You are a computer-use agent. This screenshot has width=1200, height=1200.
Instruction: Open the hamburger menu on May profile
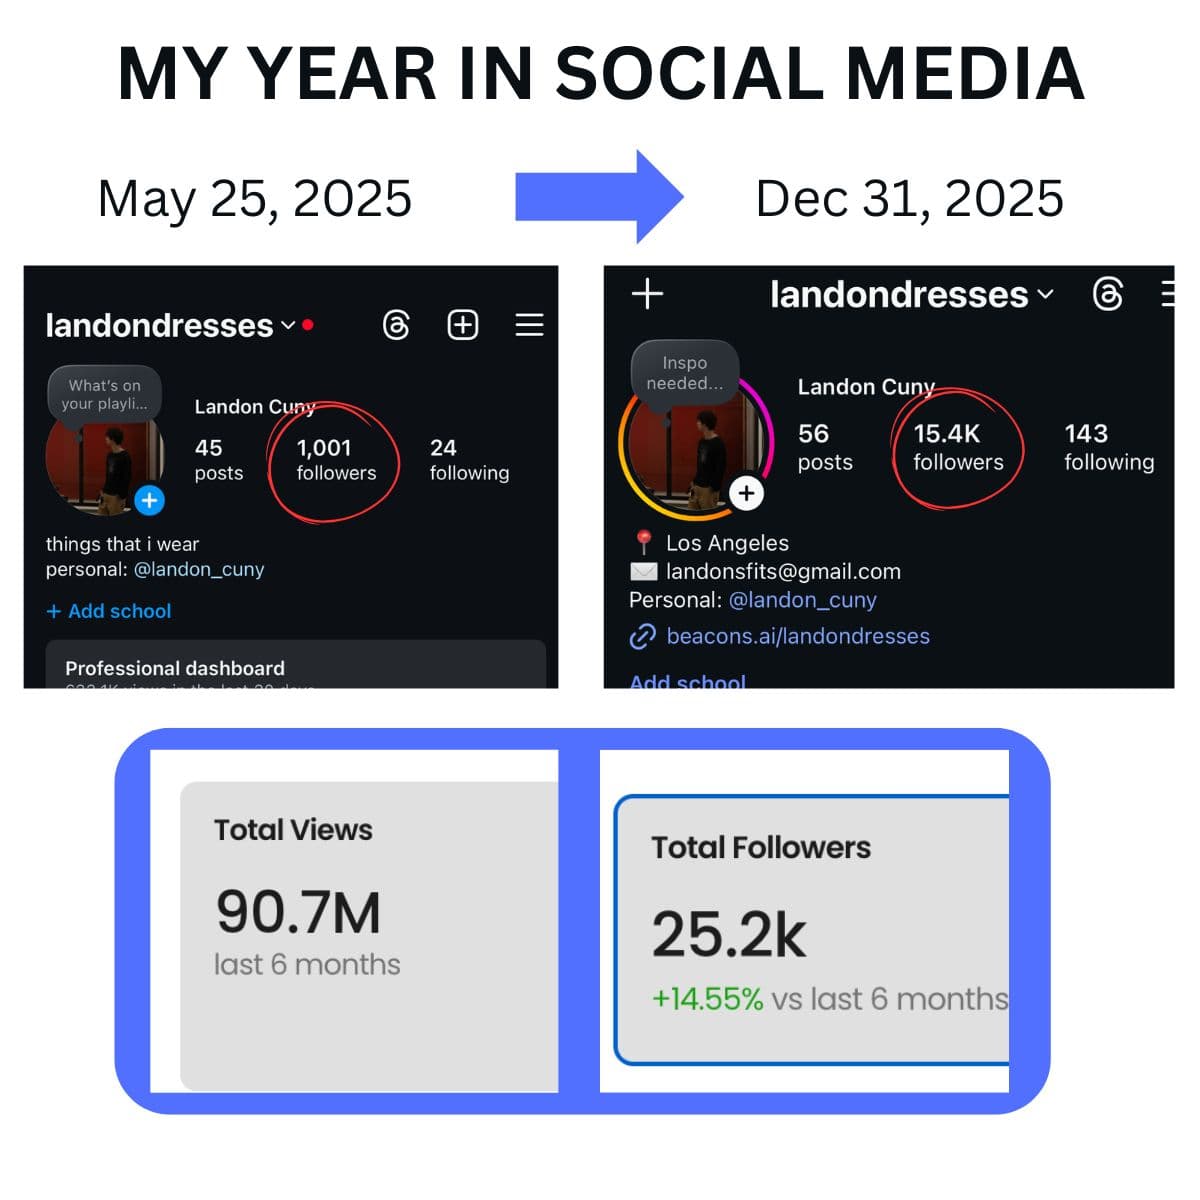click(x=529, y=325)
